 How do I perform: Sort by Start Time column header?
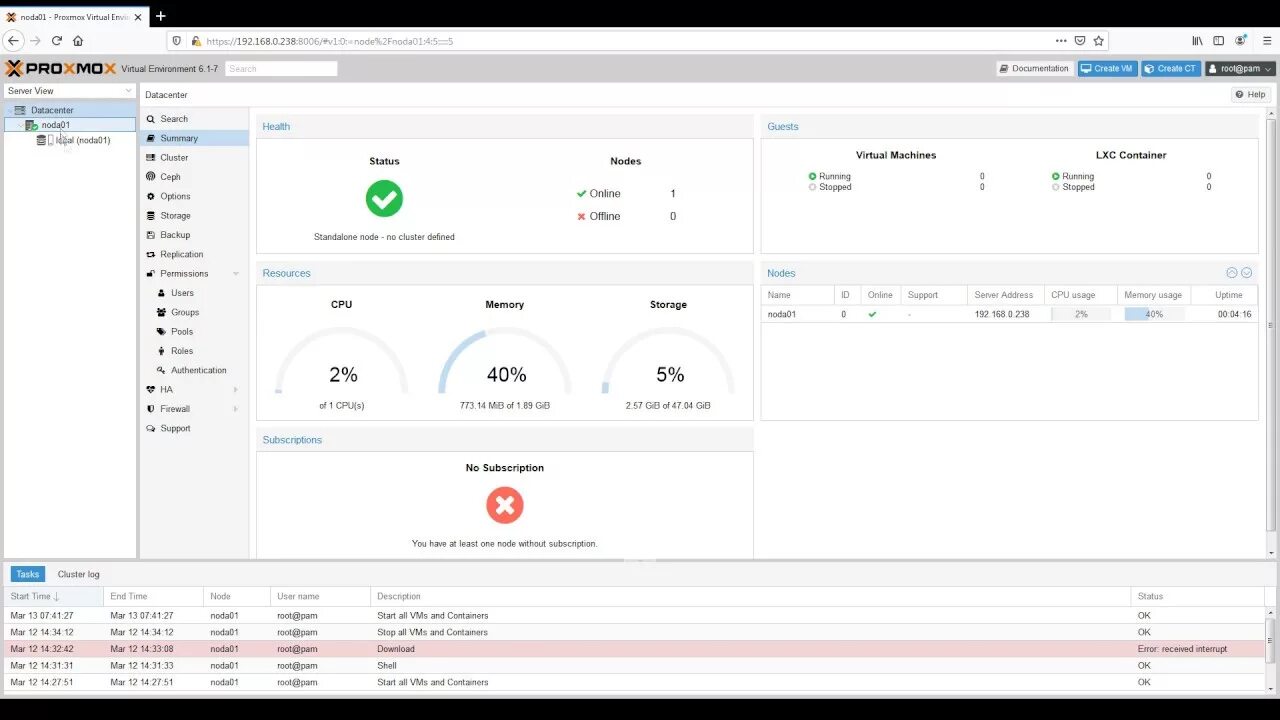tap(53, 596)
